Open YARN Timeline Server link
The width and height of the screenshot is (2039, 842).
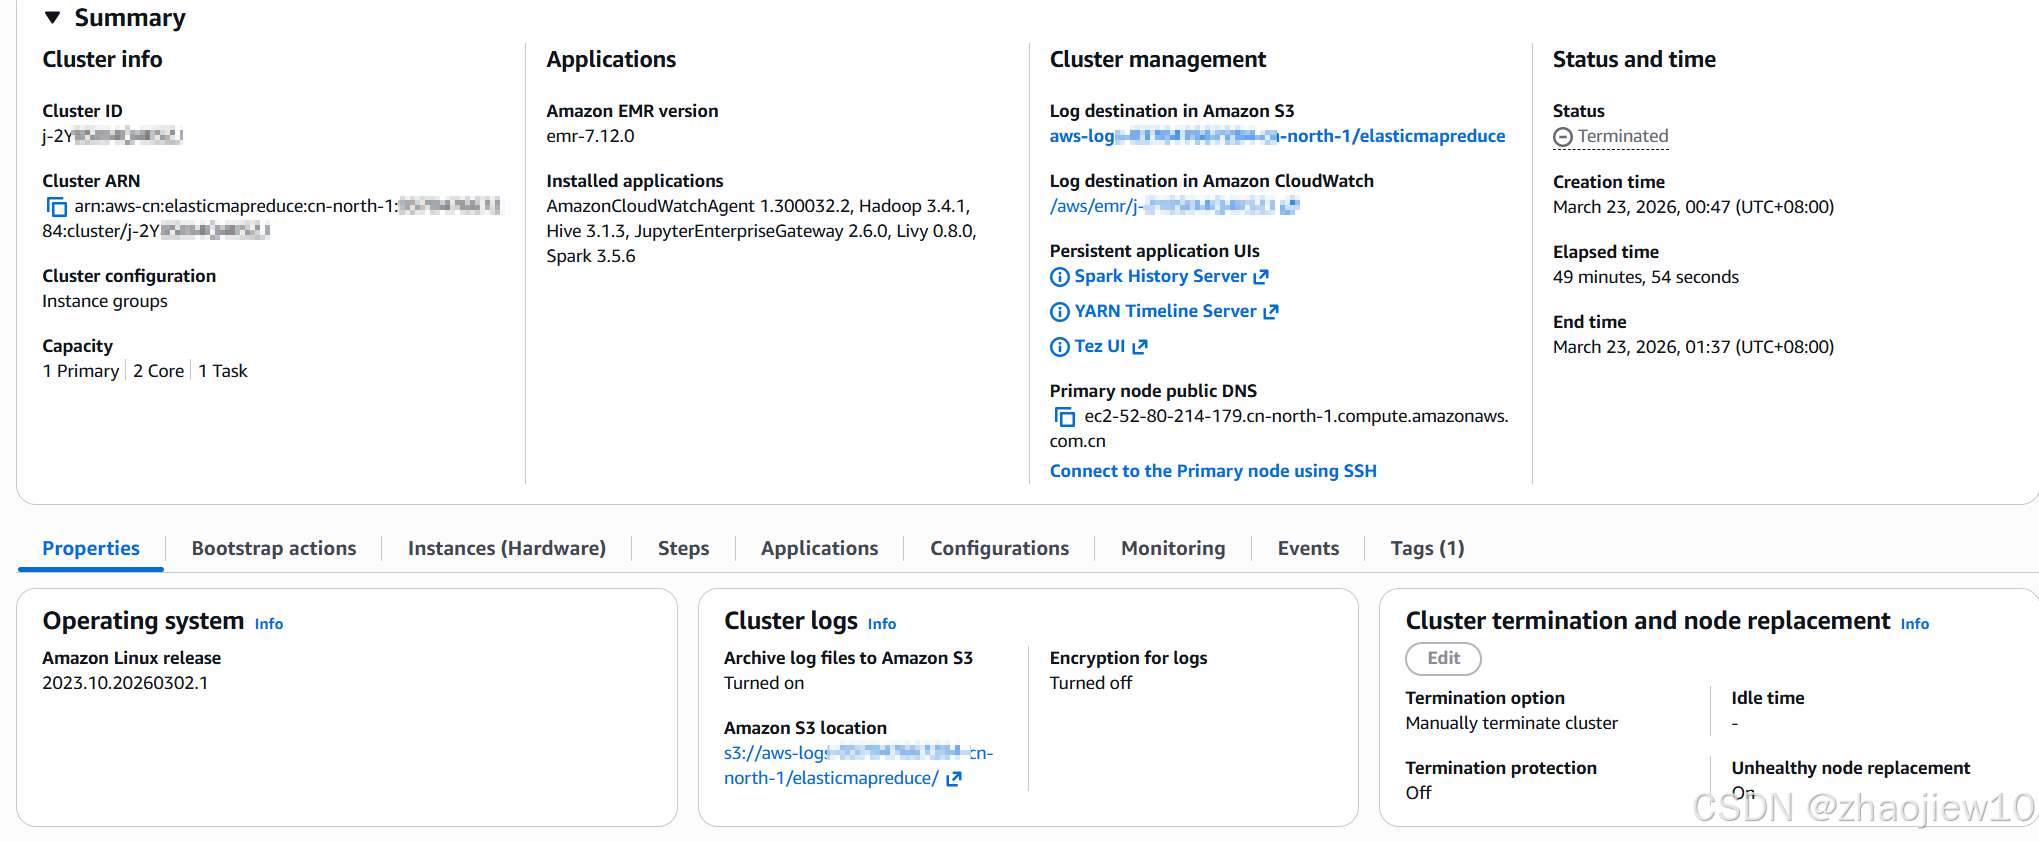(x=1165, y=311)
